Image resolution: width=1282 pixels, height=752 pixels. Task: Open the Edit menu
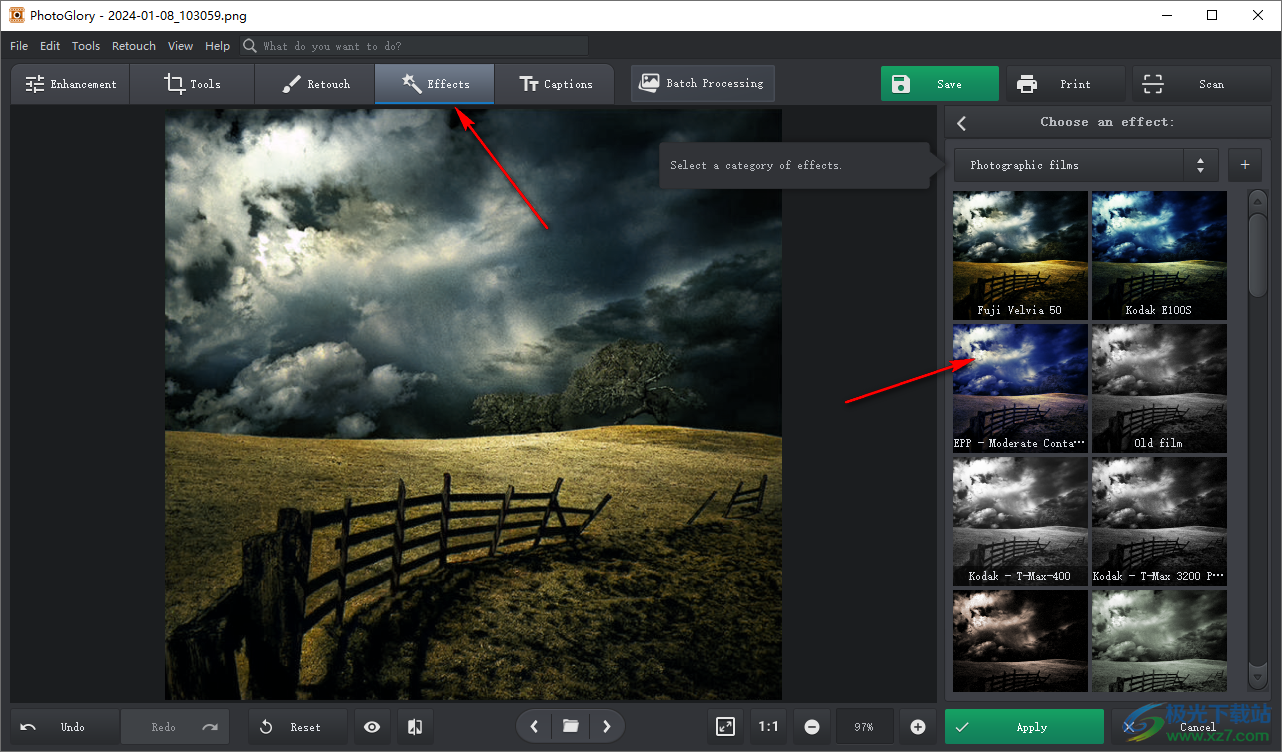(x=50, y=46)
